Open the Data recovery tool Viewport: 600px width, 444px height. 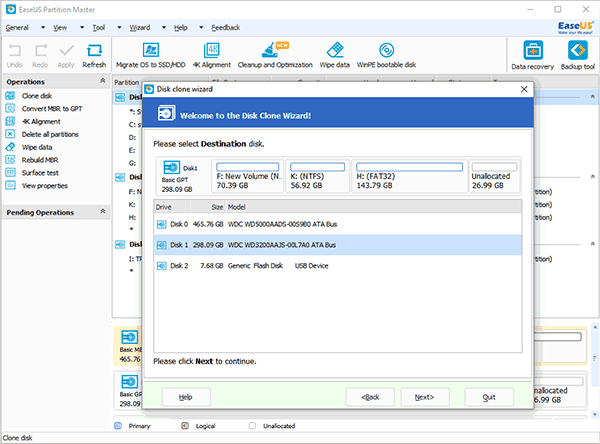pyautogui.click(x=533, y=56)
